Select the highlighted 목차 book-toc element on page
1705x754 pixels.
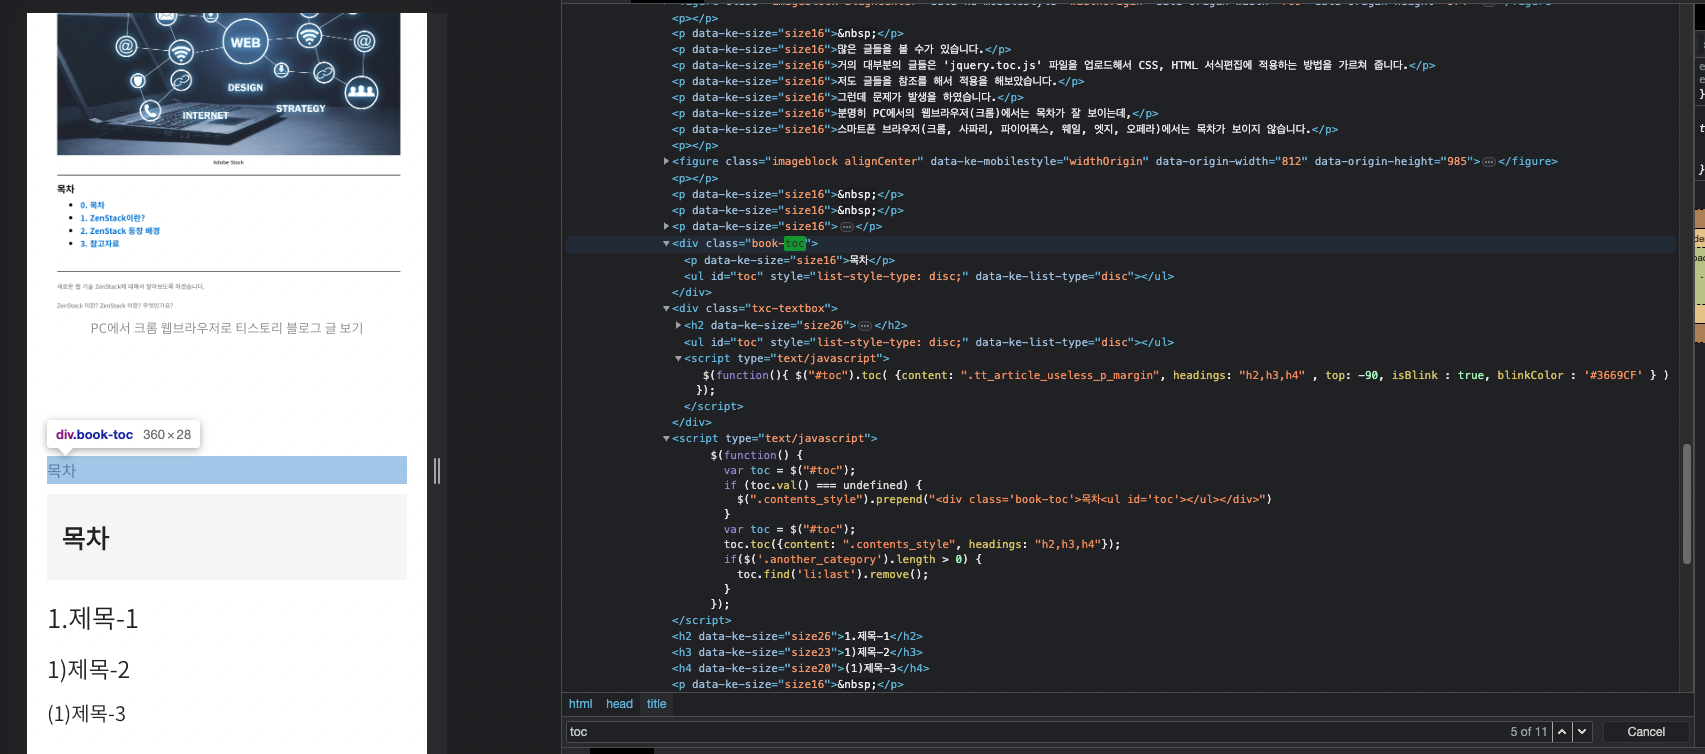tap(227, 470)
